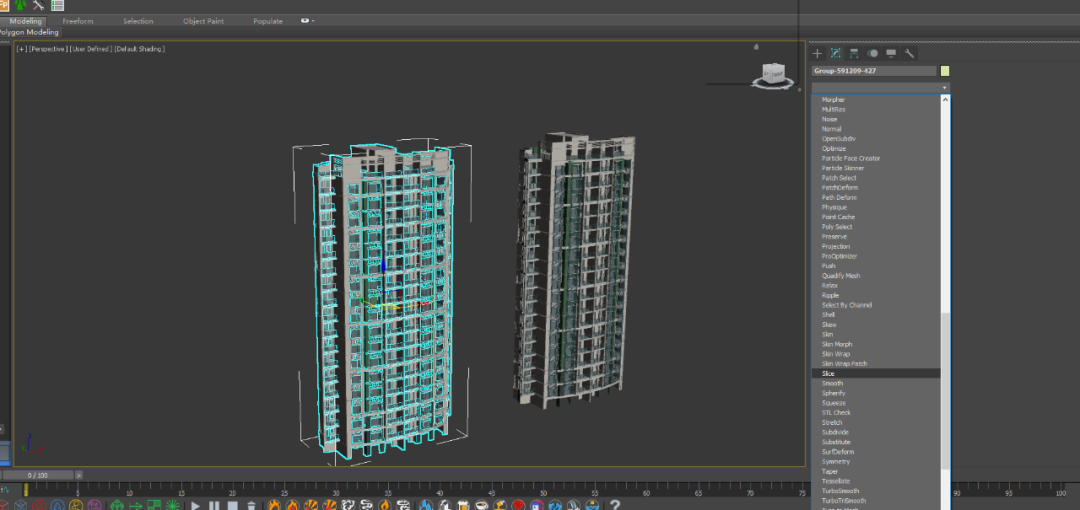The width and height of the screenshot is (1080, 510).
Task: Open the Modify command panel tab
Action: 835,53
